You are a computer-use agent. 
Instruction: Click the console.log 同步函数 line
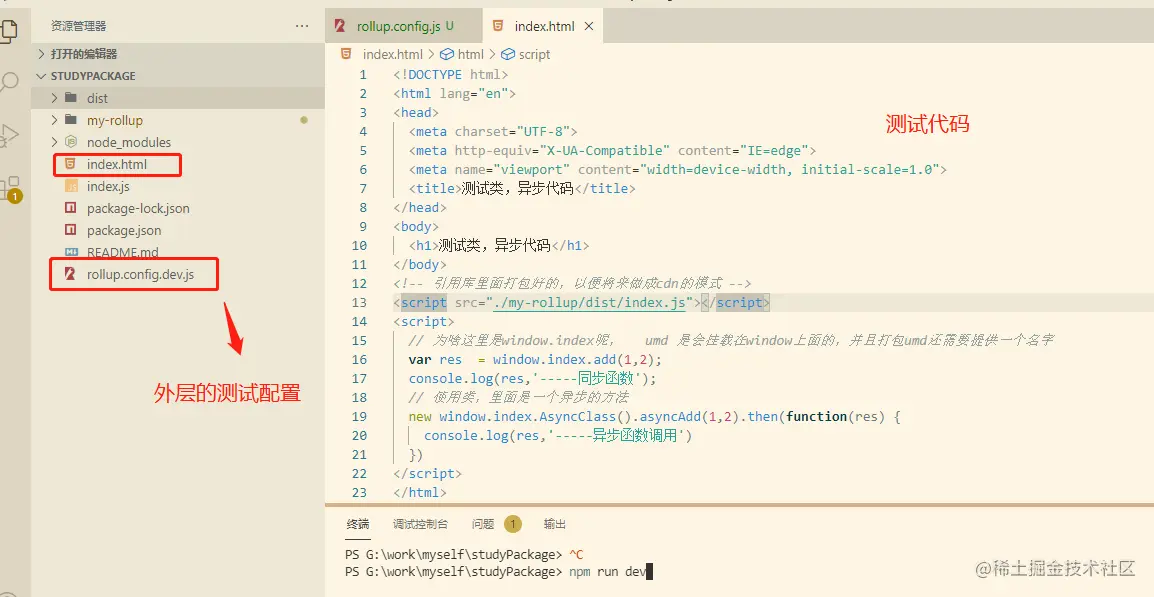pos(532,378)
